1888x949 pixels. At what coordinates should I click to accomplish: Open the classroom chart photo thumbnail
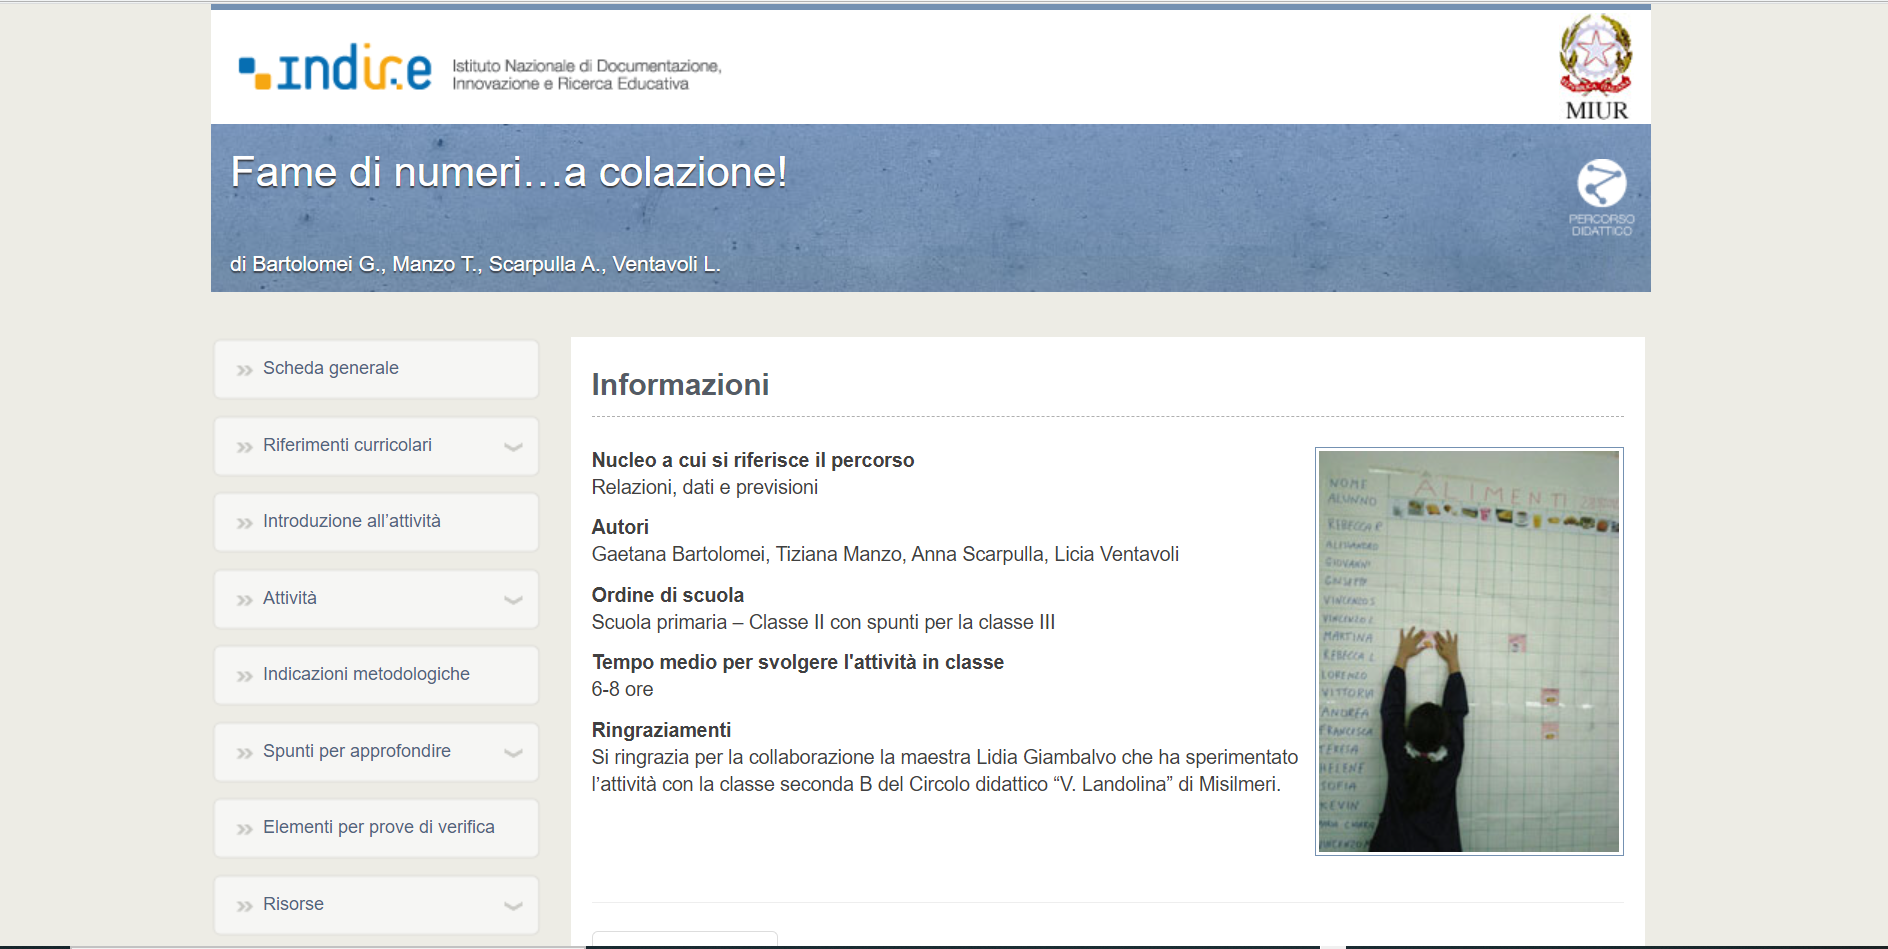coord(1468,651)
